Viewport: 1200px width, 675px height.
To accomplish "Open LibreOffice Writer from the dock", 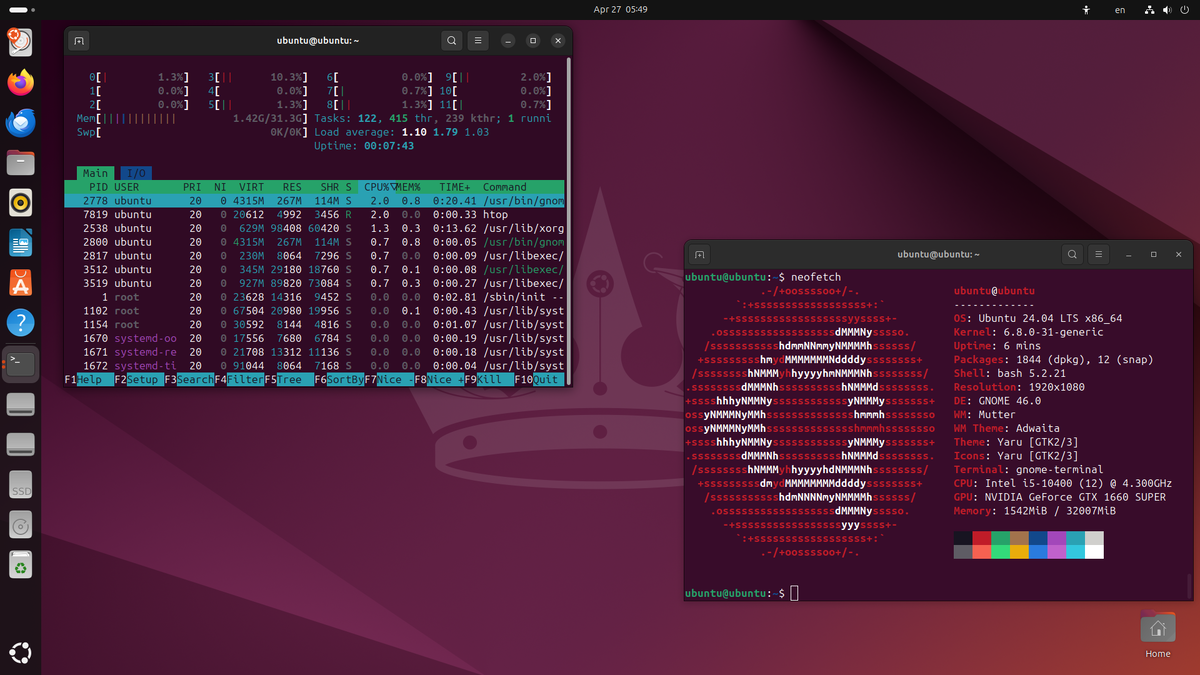I will 22,243.
